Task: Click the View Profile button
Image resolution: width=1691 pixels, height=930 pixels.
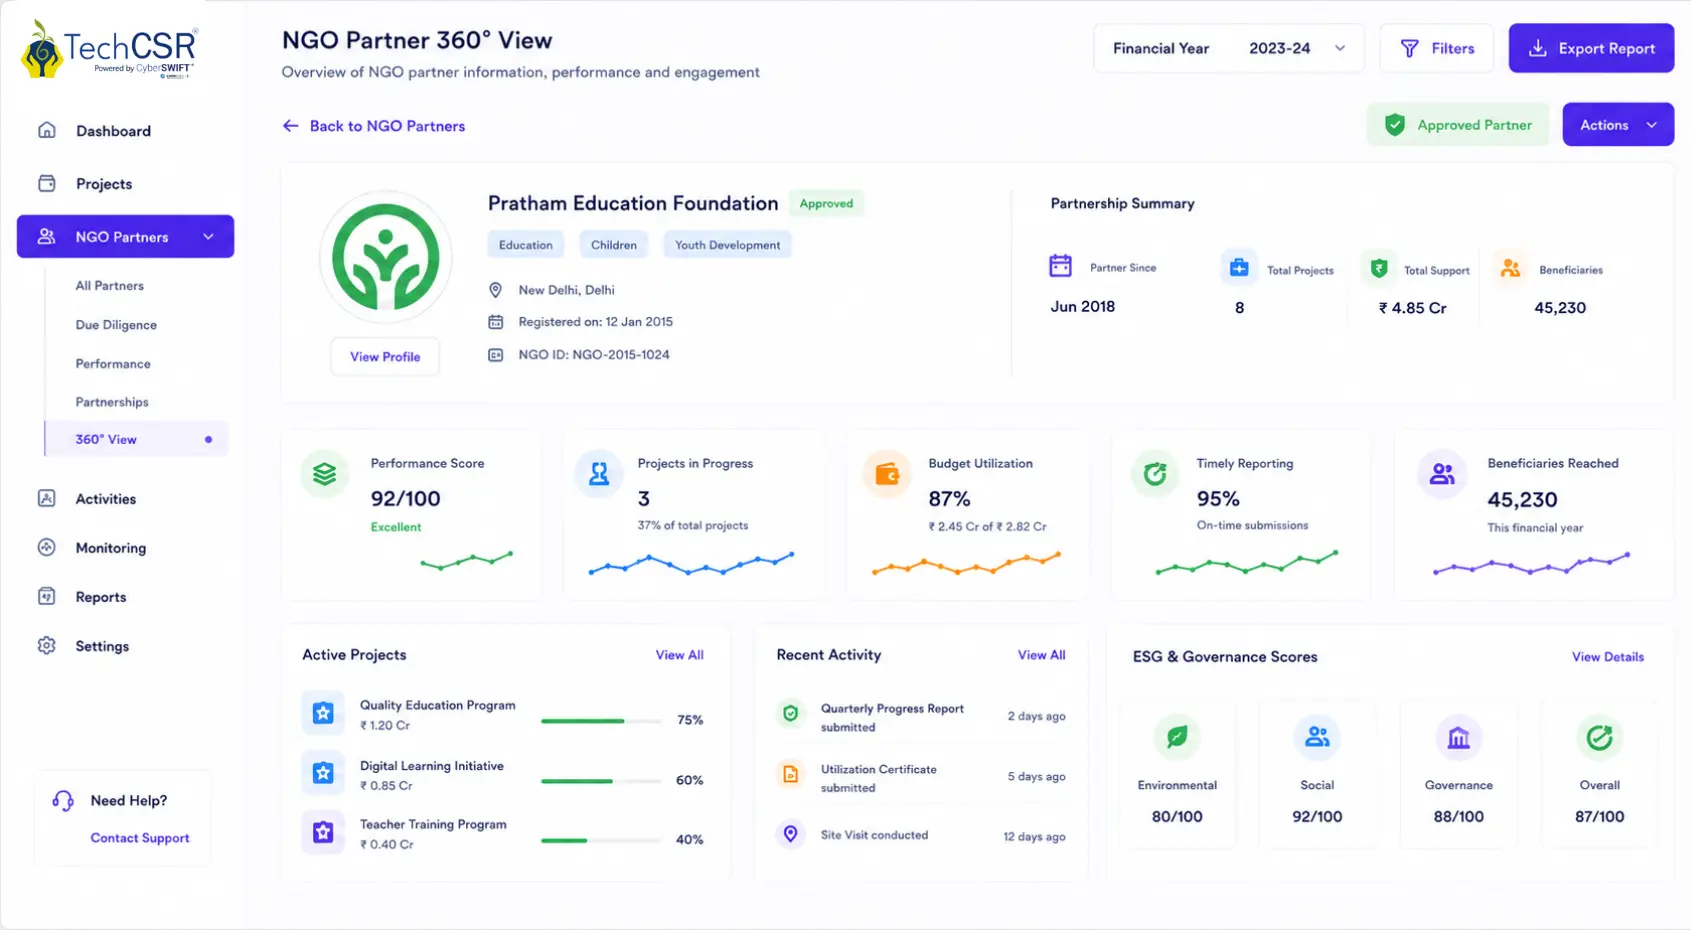Action: (x=385, y=357)
